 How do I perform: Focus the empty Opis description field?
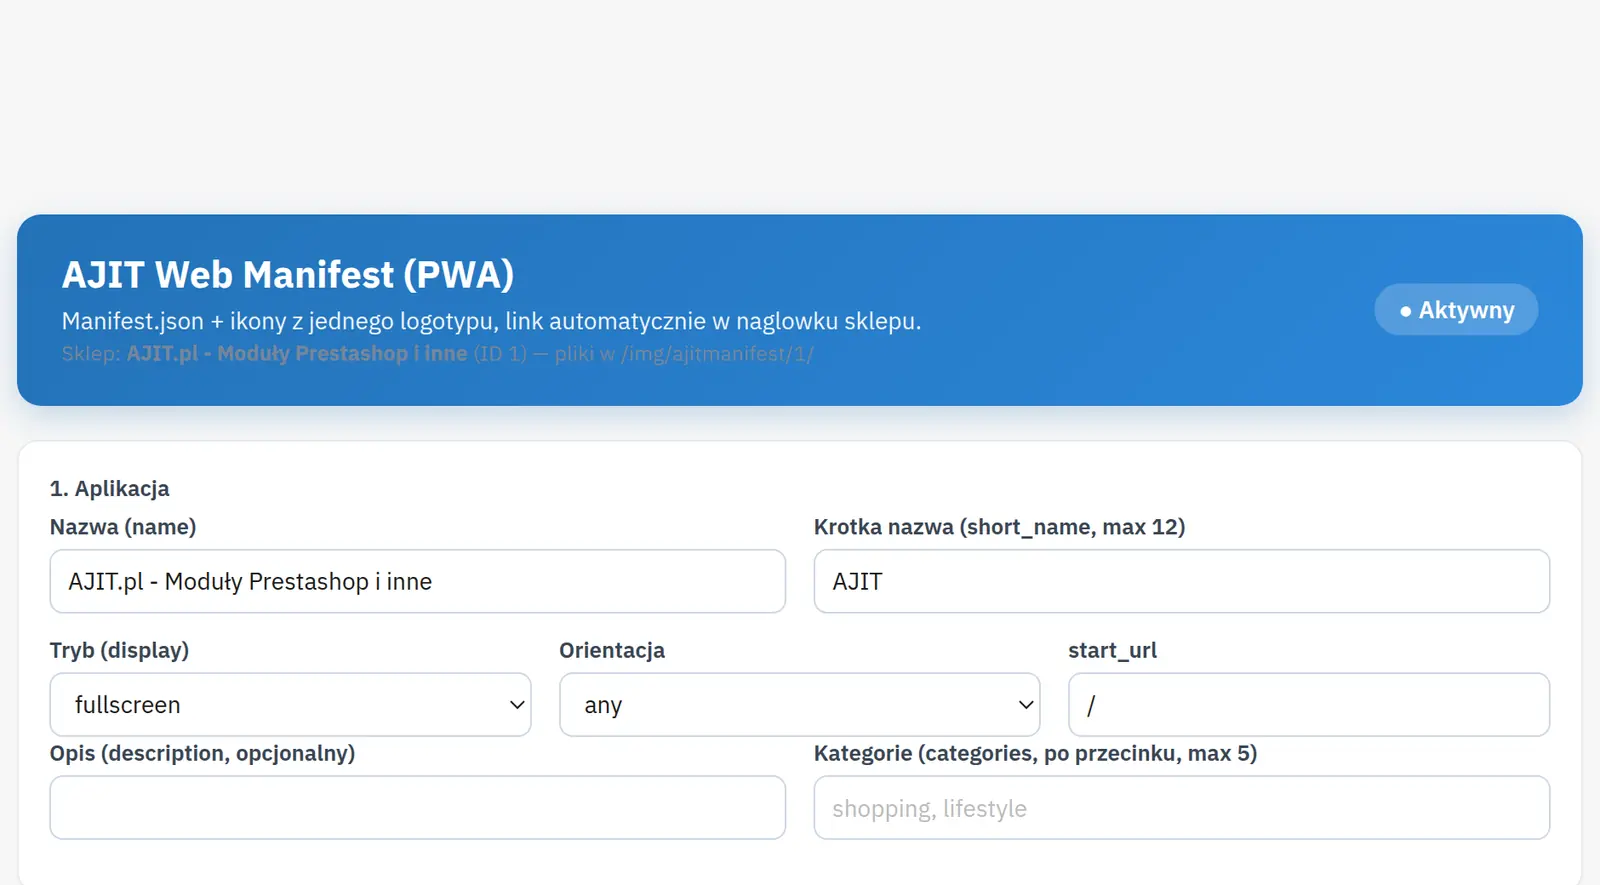pyautogui.click(x=417, y=807)
